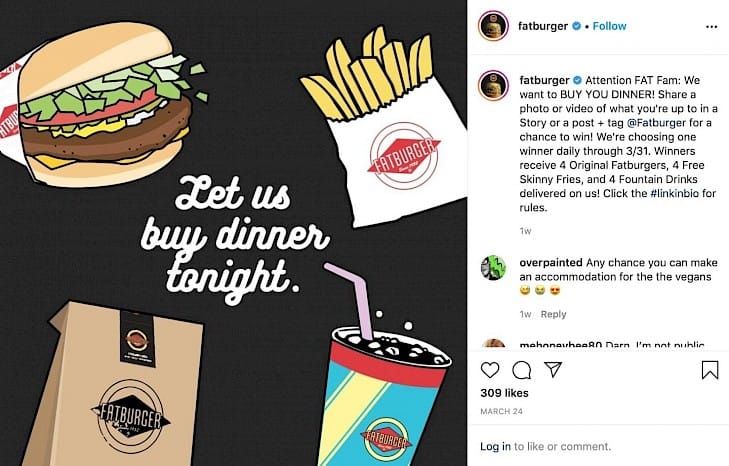This screenshot has height=466, width=729.
Task: Click the fatburger username in caption
Action: pyautogui.click(x=544, y=80)
